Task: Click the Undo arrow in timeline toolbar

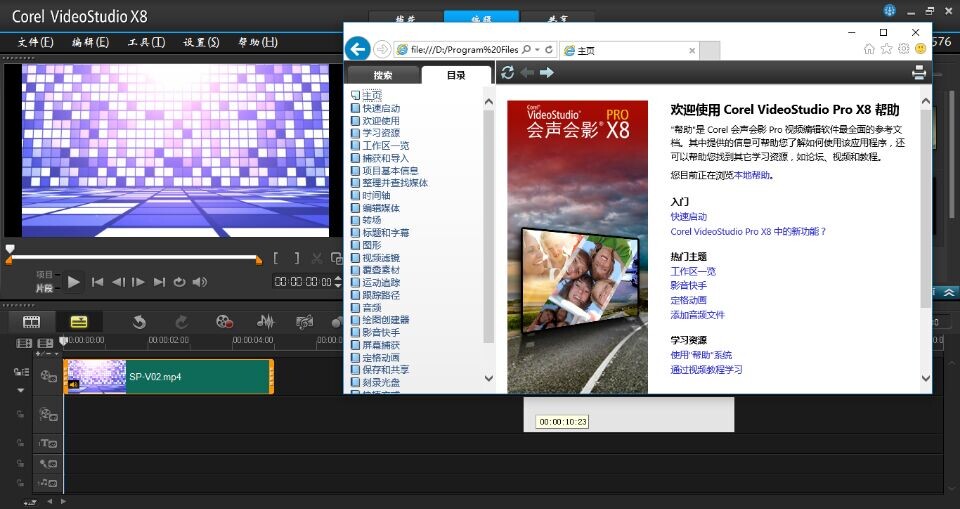Action: click(139, 322)
